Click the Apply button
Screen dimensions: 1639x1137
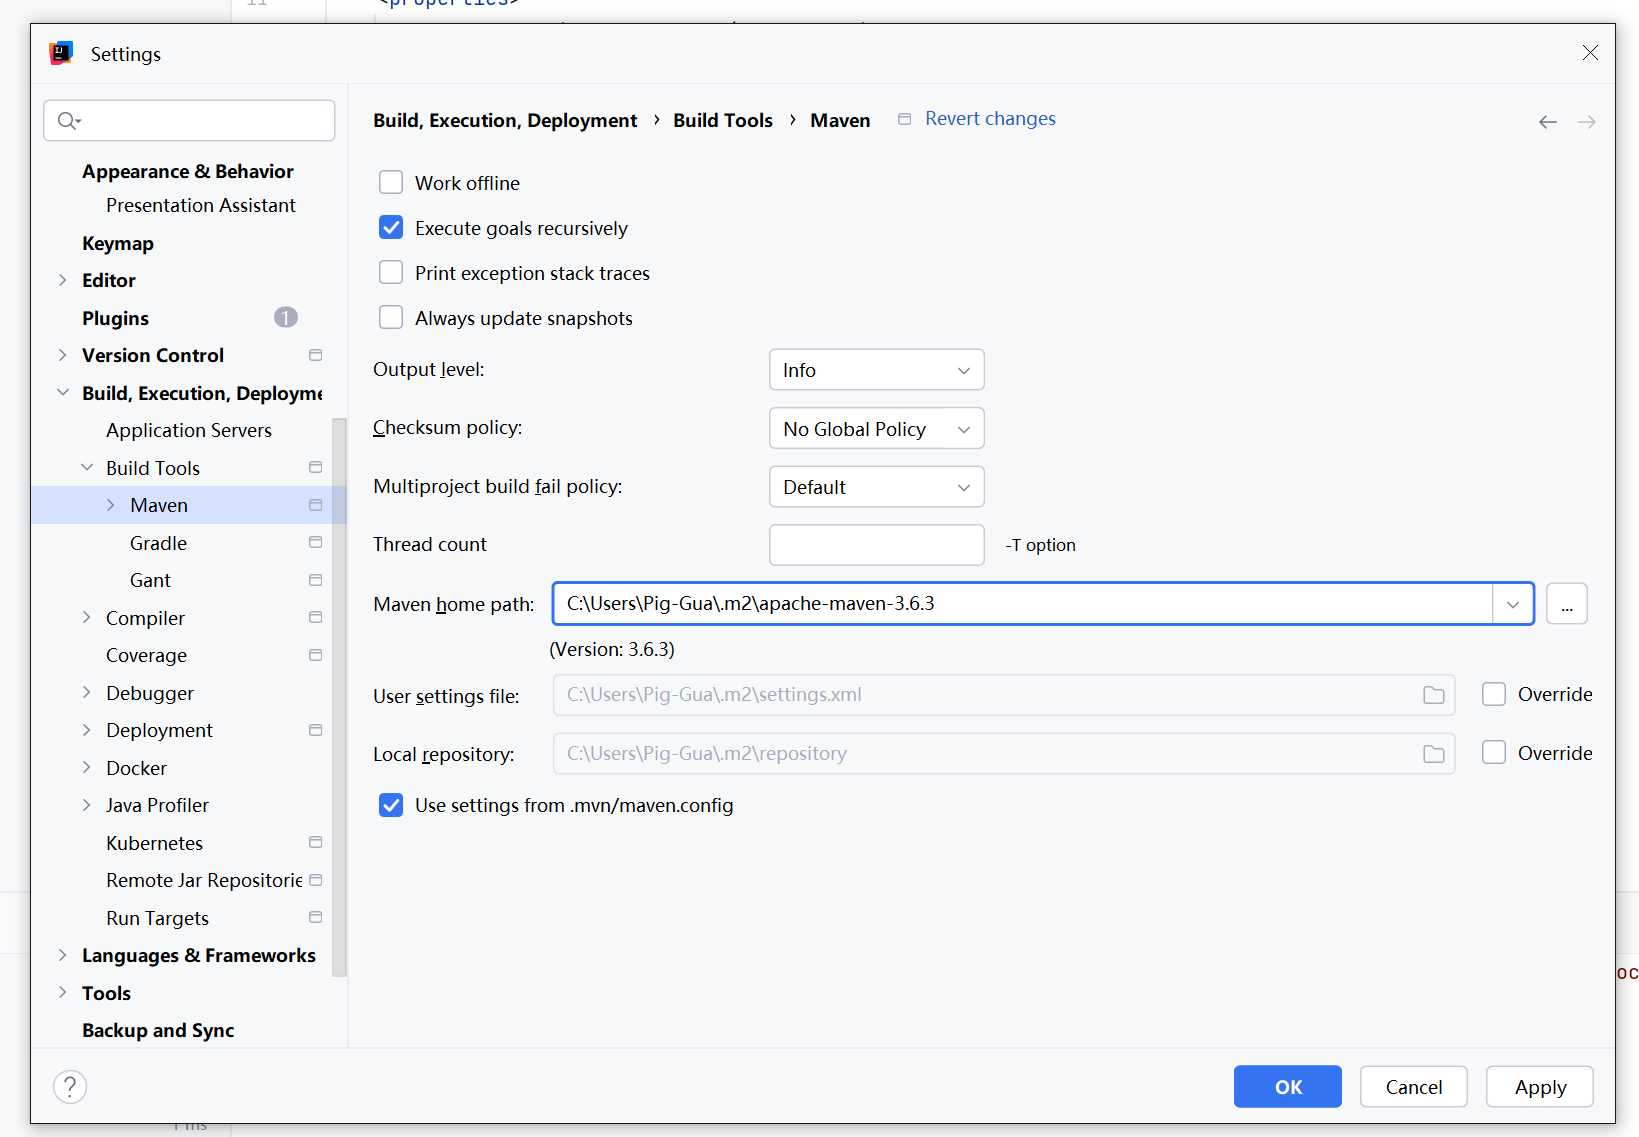pos(1540,1087)
